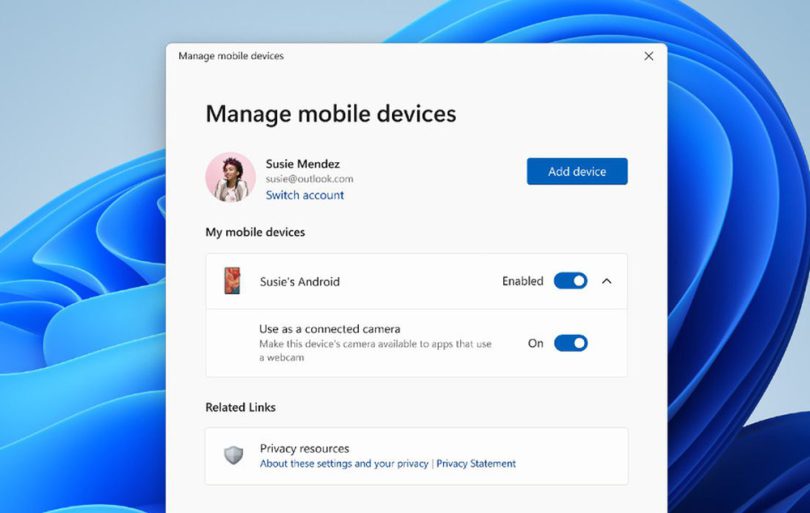Disable the Susie's Android Enabled toggle
The image size is (810, 513).
570,281
